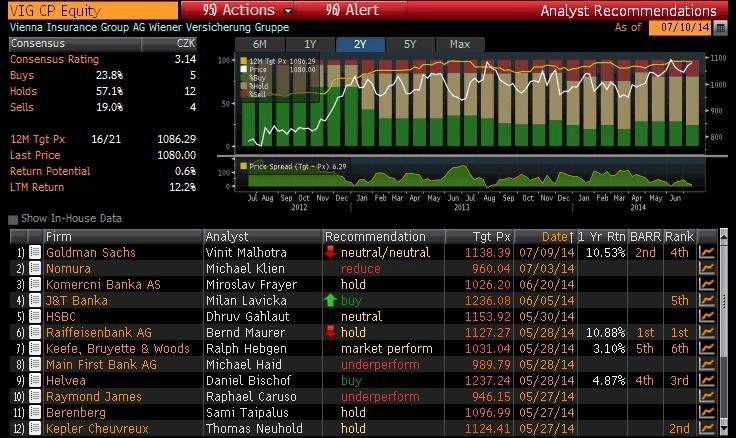Click the Analyst column header
736x438 pixels.
[x=263, y=236]
